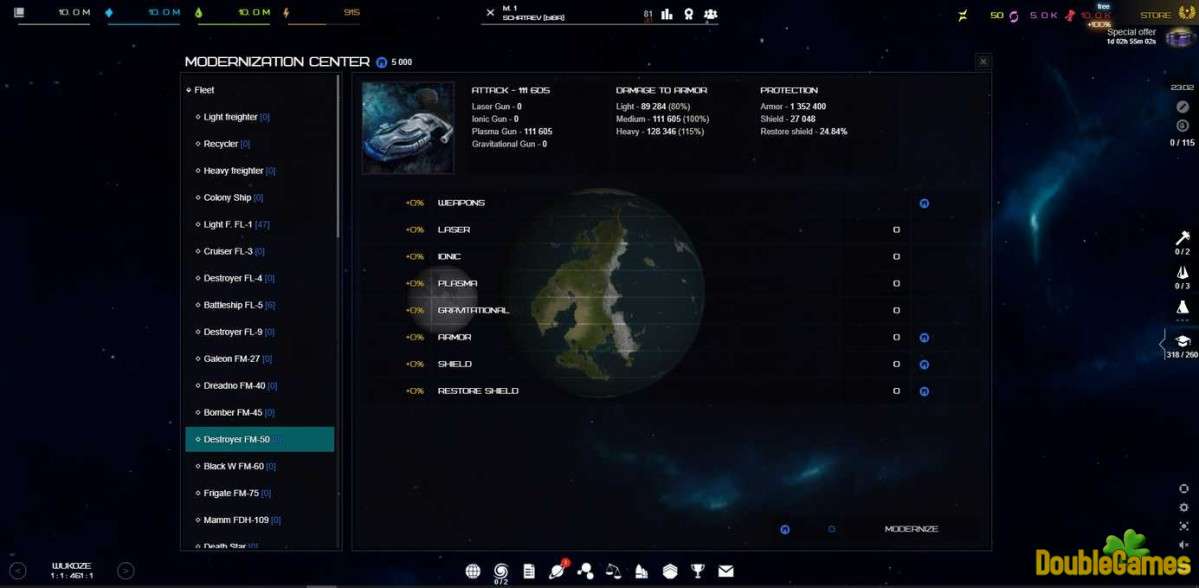Open the trophy achievements icon

698,571
